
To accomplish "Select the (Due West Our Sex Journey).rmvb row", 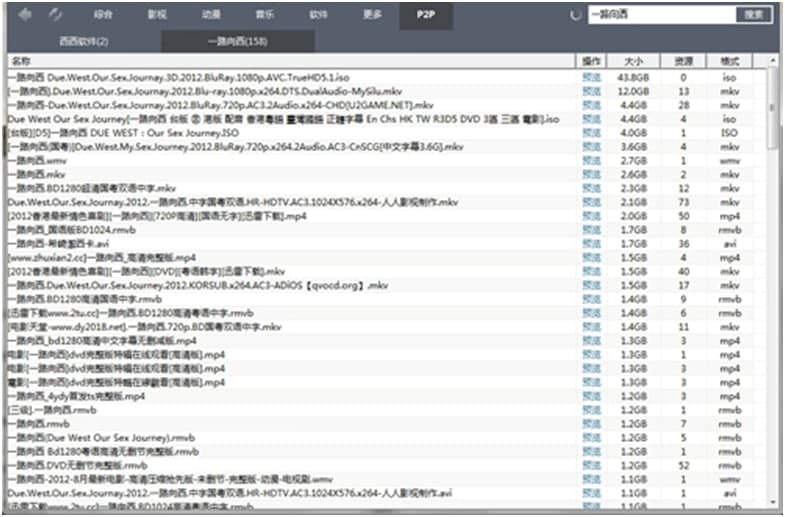I will tap(101, 438).
